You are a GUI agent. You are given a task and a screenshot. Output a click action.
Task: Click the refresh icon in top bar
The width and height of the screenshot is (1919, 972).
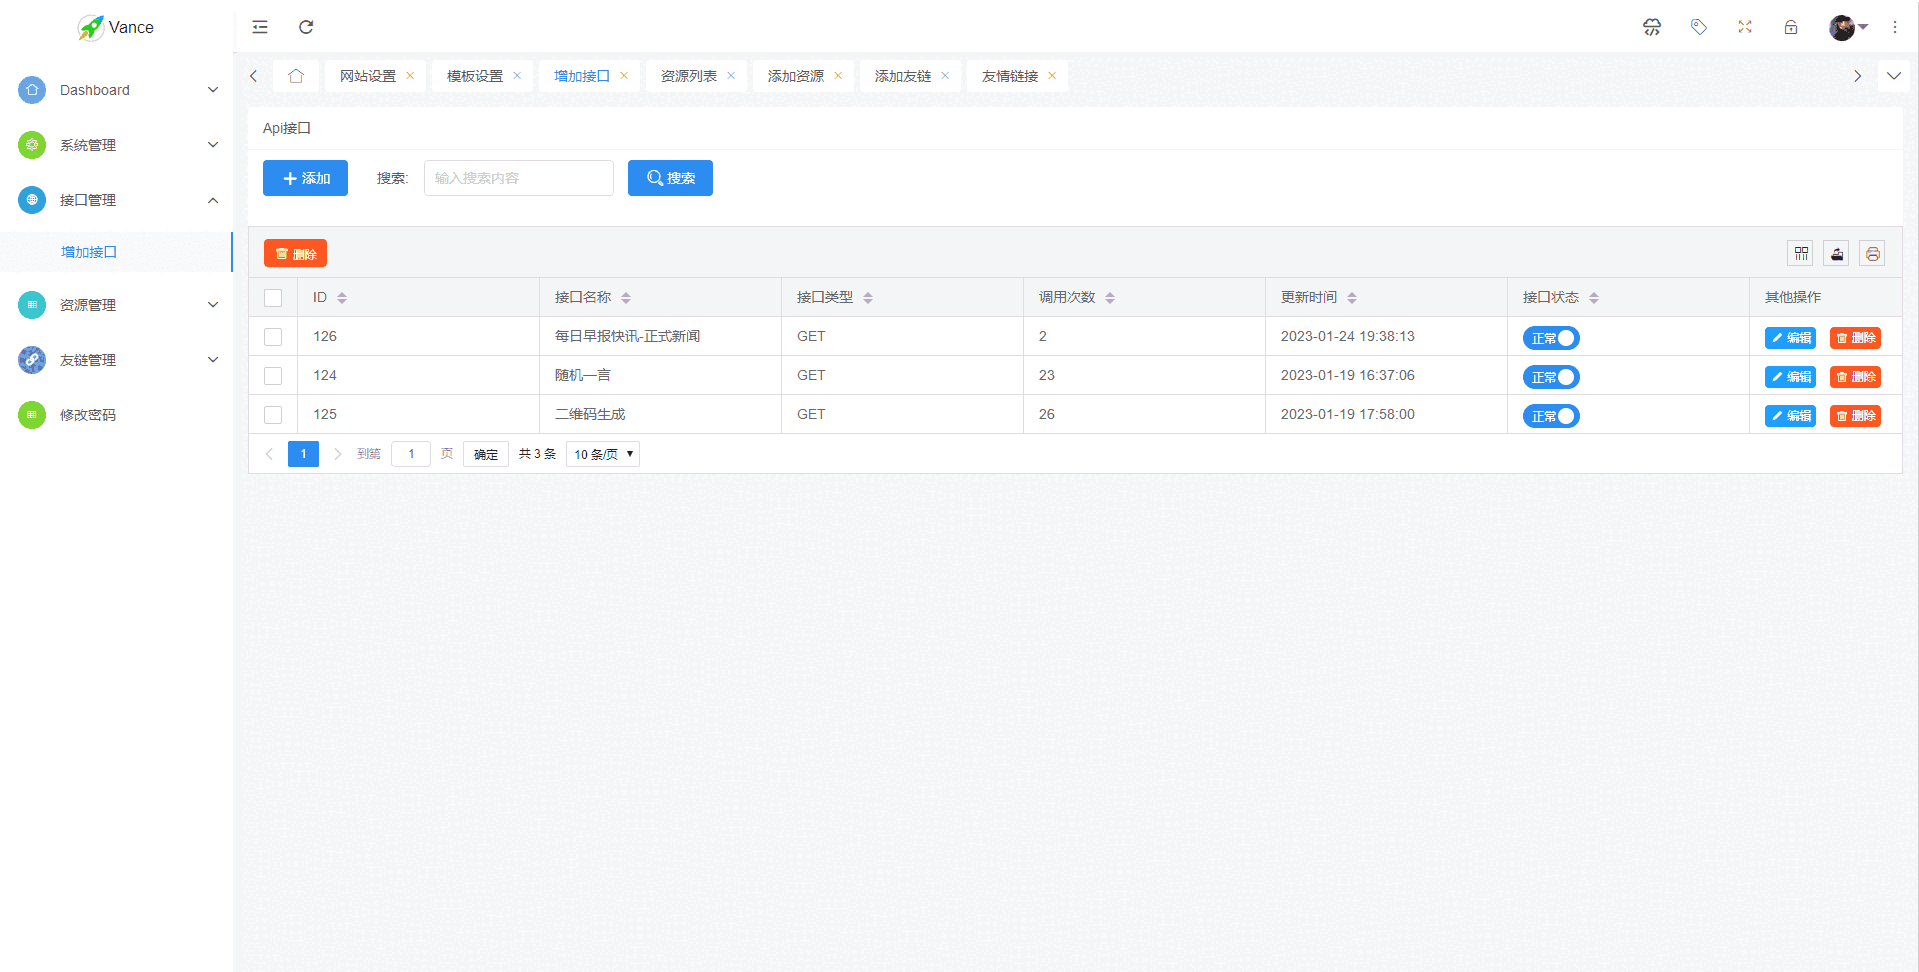(306, 27)
